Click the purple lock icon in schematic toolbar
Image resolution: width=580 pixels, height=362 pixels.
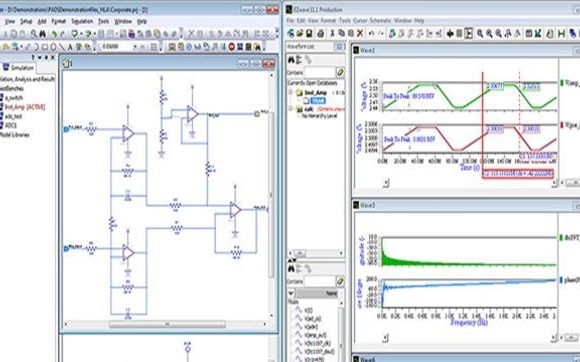pyautogui.click(x=131, y=34)
